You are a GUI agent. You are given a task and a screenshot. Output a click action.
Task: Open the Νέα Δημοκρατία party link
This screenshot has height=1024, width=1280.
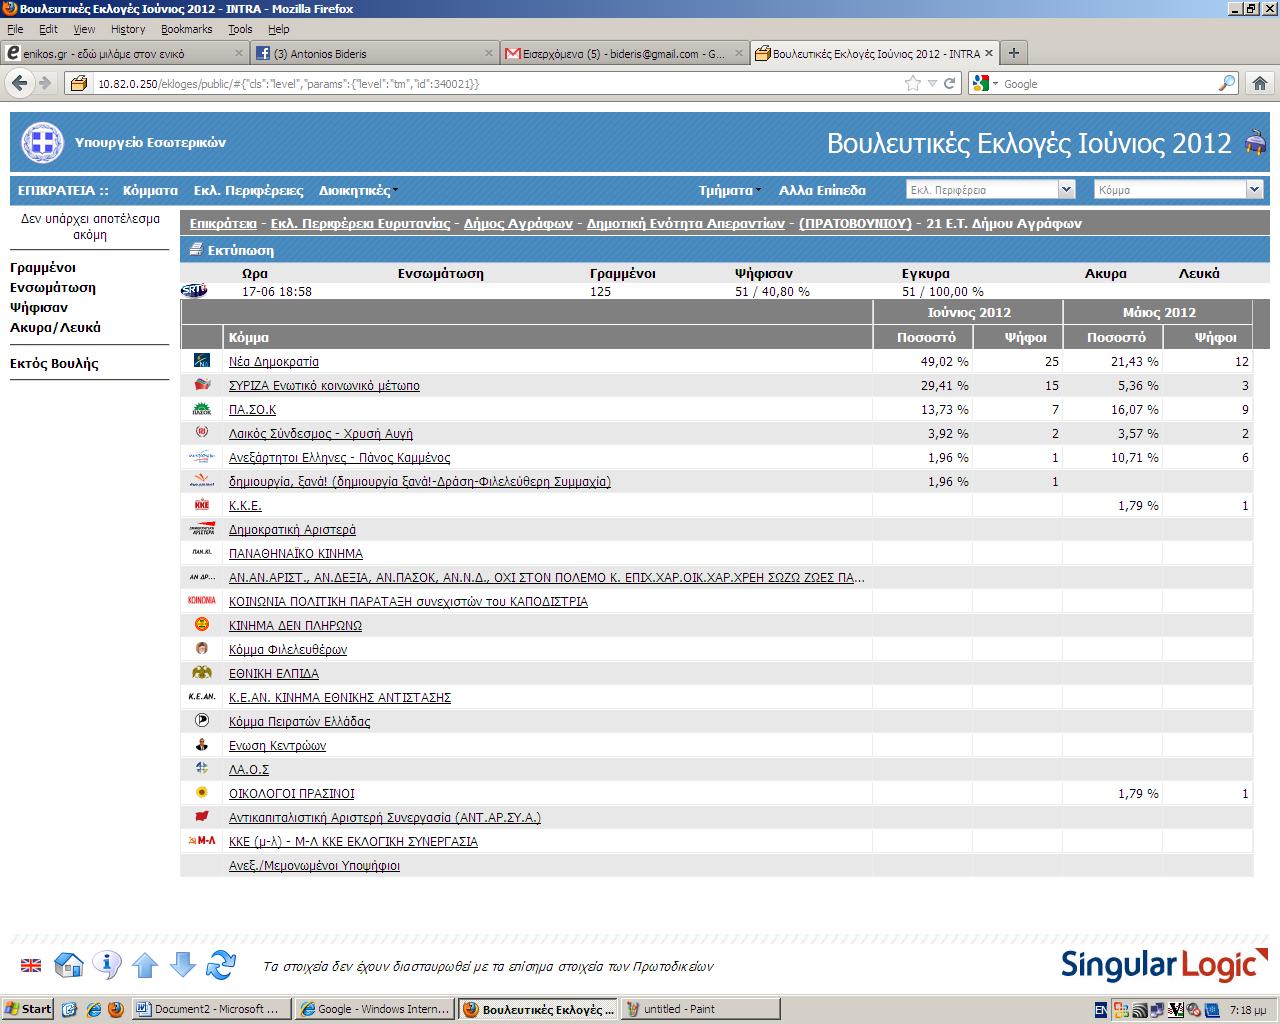coord(274,362)
